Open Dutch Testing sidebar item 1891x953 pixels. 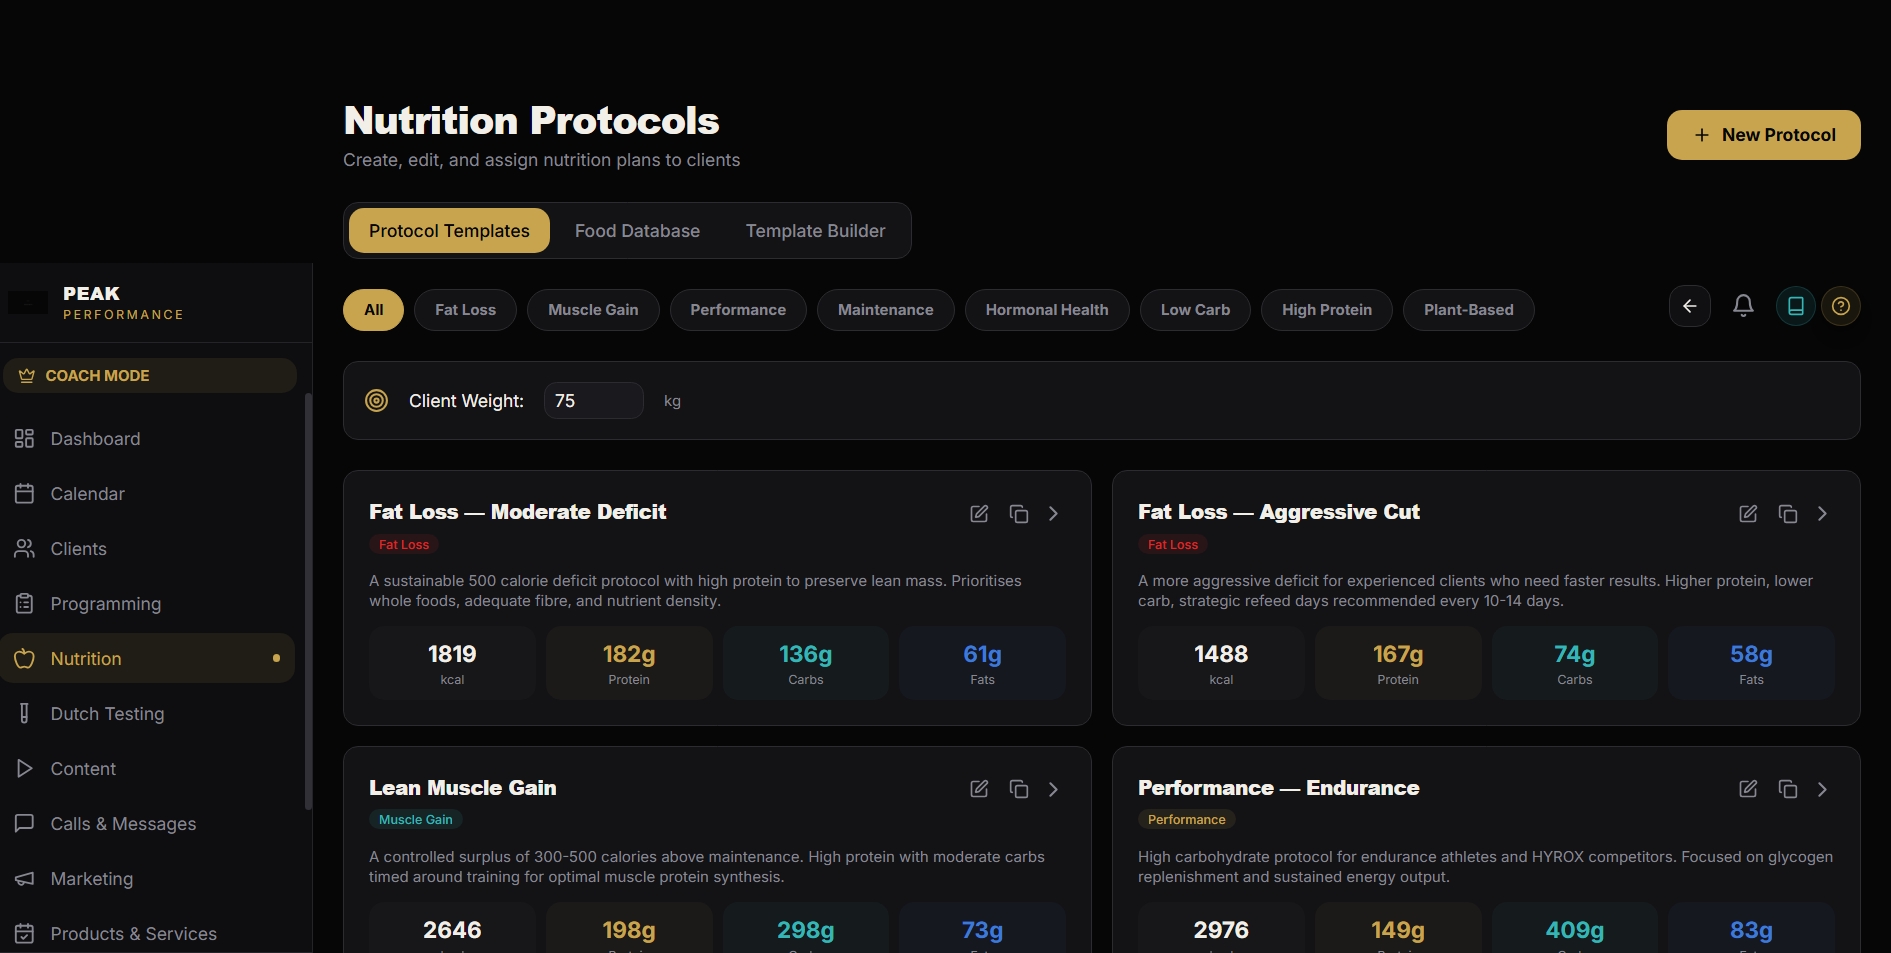coord(148,714)
